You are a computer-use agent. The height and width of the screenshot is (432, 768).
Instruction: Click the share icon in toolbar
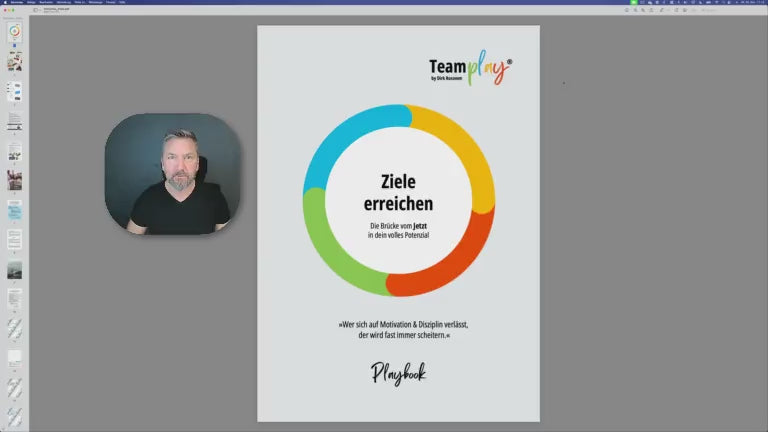tap(653, 10)
